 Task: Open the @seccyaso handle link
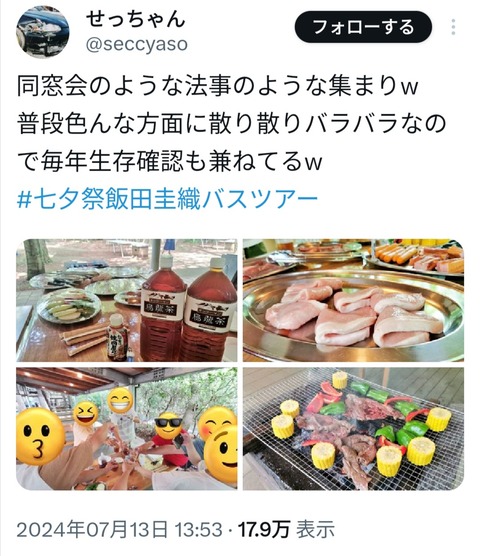click(137, 45)
